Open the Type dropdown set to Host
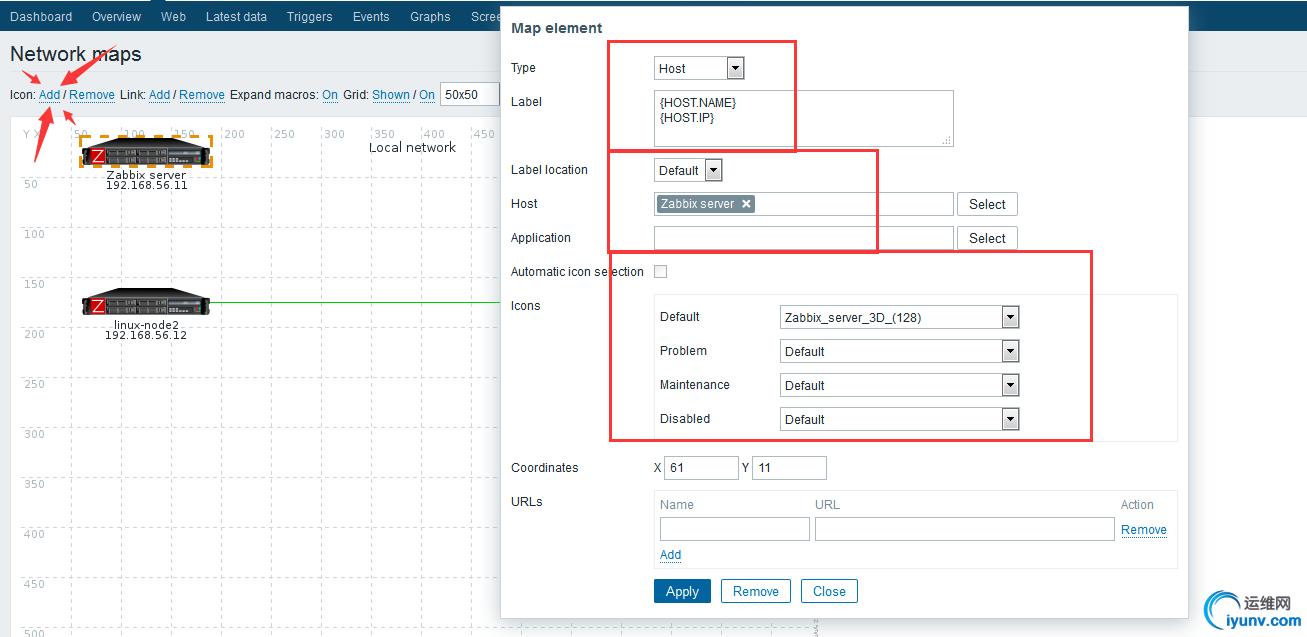The width and height of the screenshot is (1307, 637). pos(699,68)
